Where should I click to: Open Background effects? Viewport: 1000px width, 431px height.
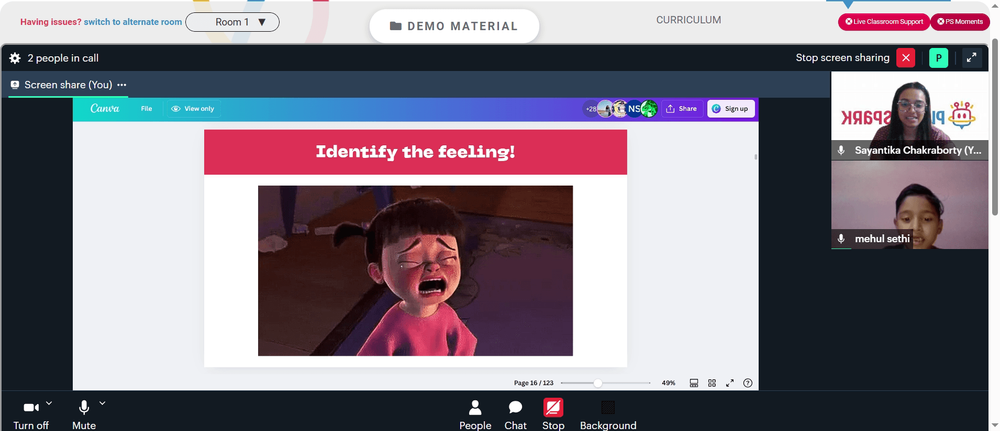608,415
